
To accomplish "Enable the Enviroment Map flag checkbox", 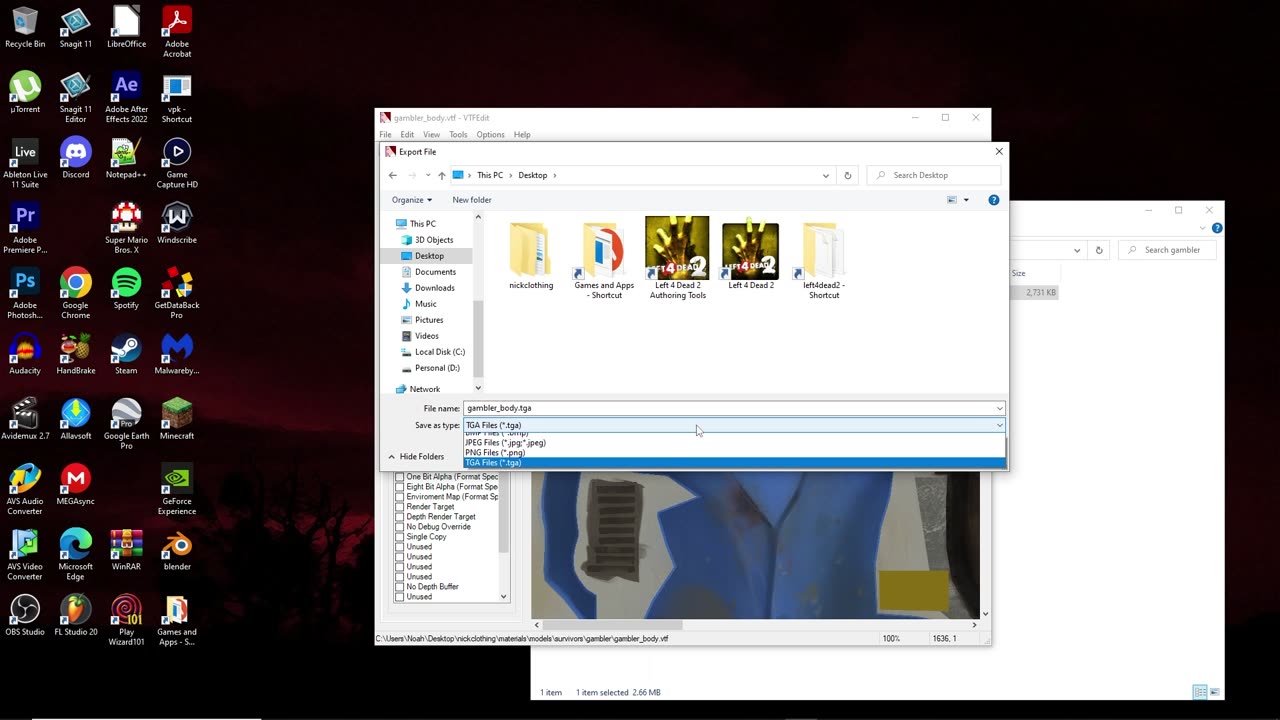I will 400,497.
